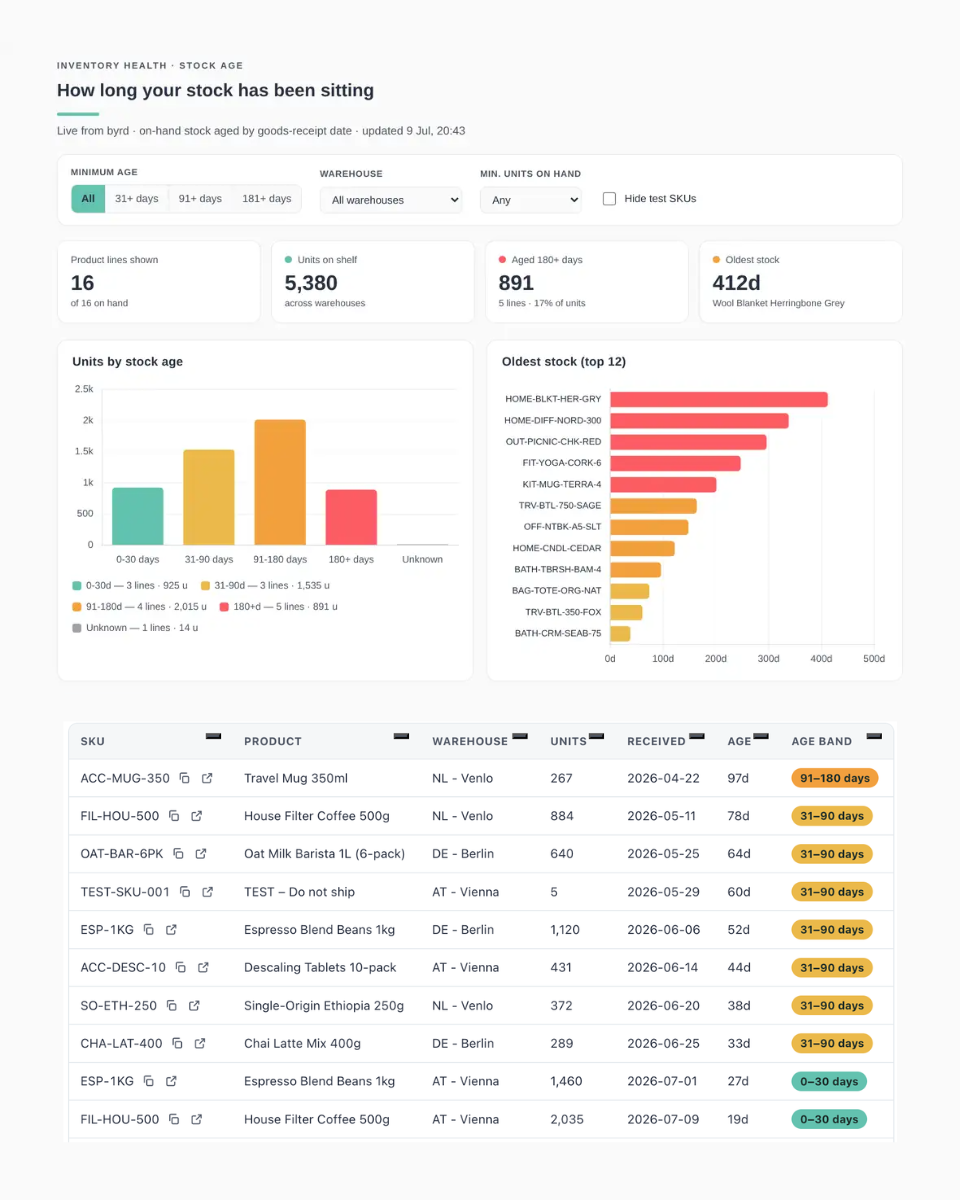Open ACC-DESC-10 external link icon
The height and width of the screenshot is (1200, 960).
coord(204,968)
